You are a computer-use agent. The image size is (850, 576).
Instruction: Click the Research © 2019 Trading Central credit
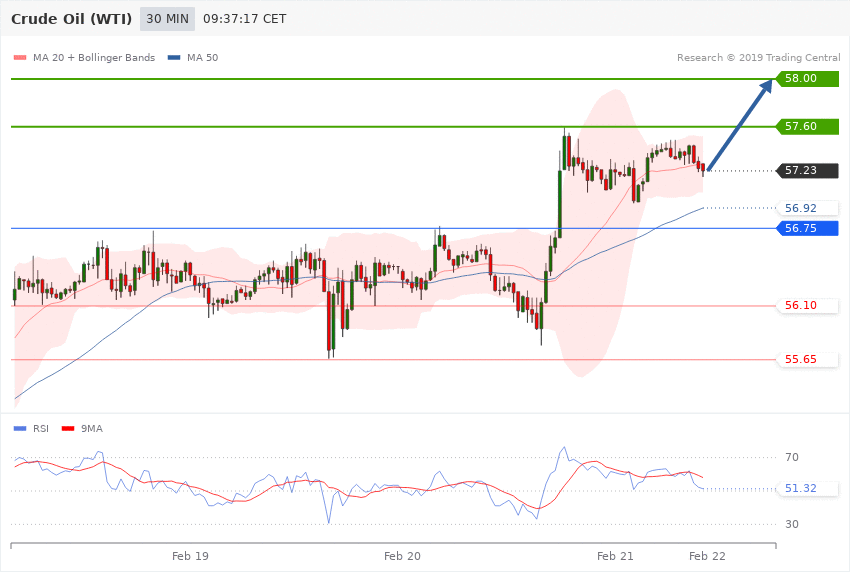(x=758, y=57)
